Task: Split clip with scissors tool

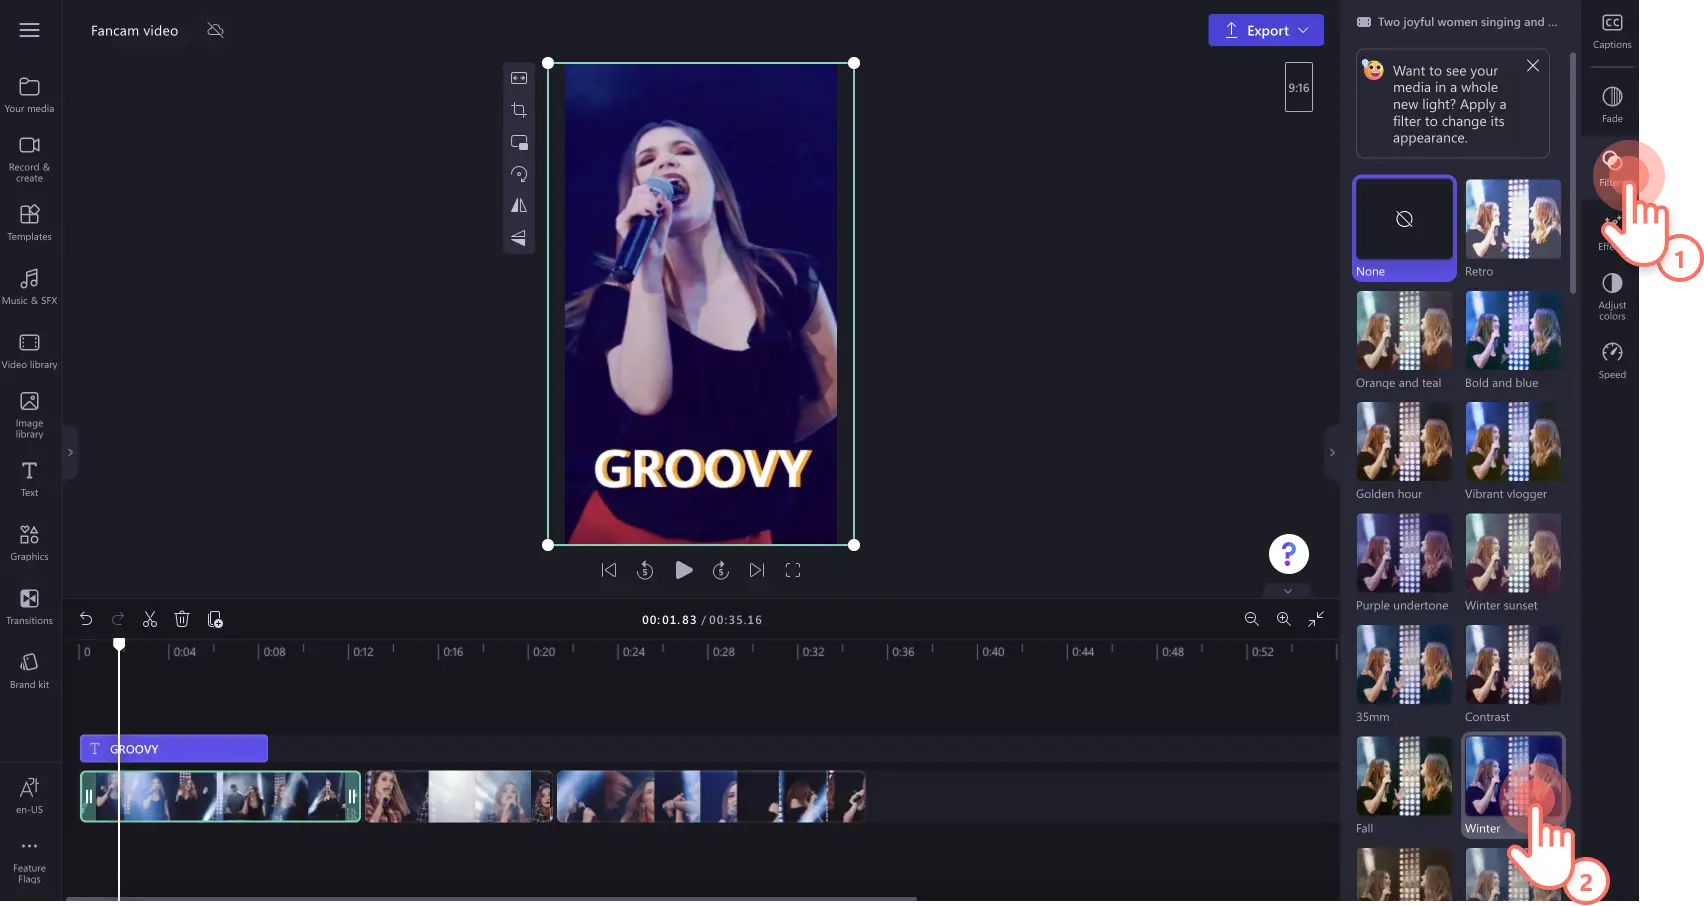Action: [x=150, y=620]
